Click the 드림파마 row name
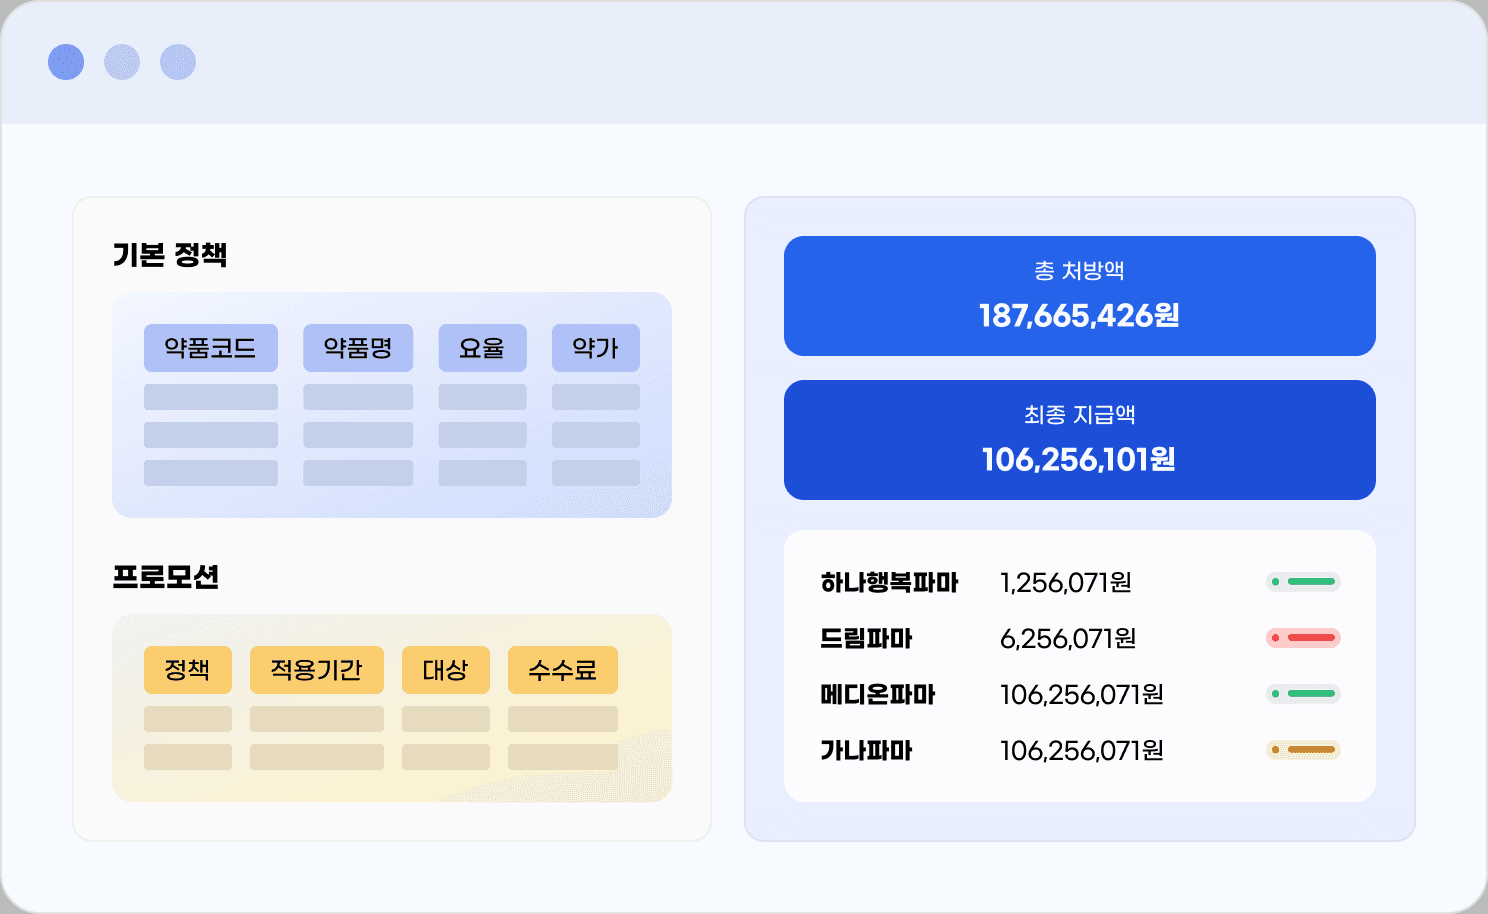This screenshot has width=1488, height=914. [866, 638]
